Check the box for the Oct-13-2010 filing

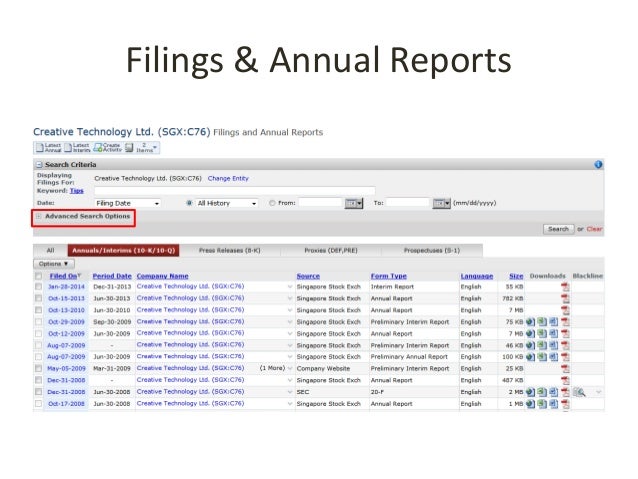(x=39, y=311)
